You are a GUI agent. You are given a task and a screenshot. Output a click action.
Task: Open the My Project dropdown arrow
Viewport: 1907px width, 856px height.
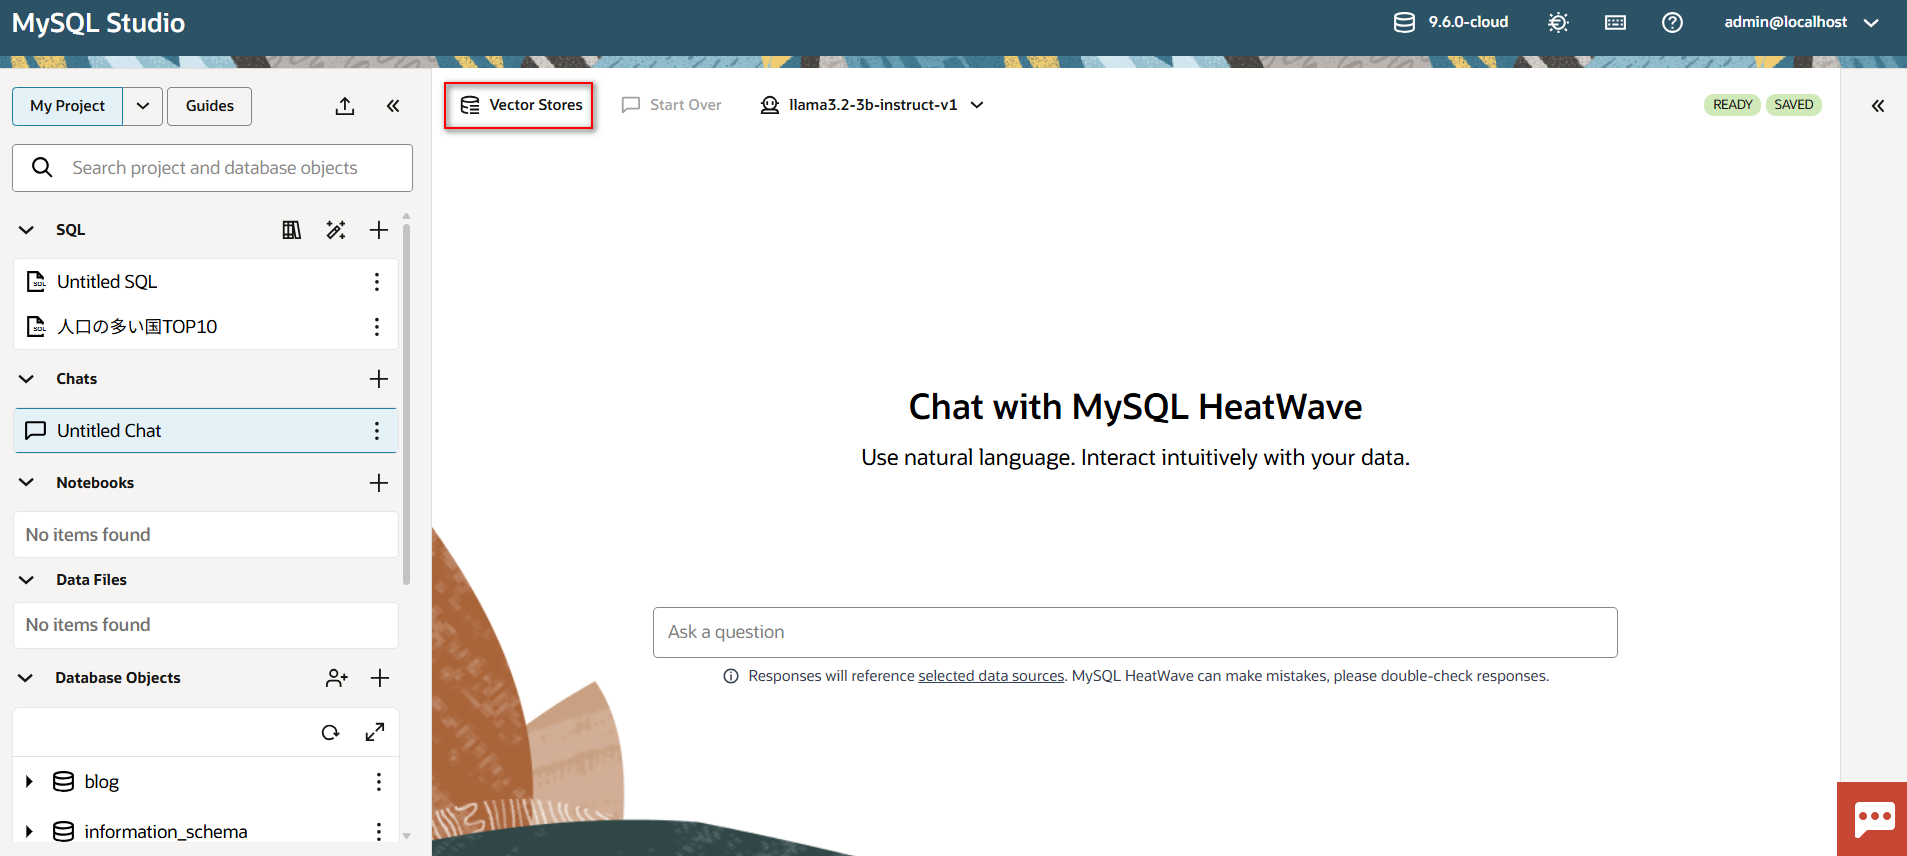pos(143,106)
